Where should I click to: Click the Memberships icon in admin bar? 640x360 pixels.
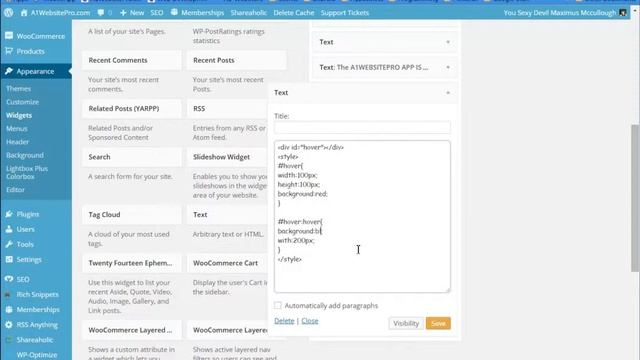click(174, 12)
